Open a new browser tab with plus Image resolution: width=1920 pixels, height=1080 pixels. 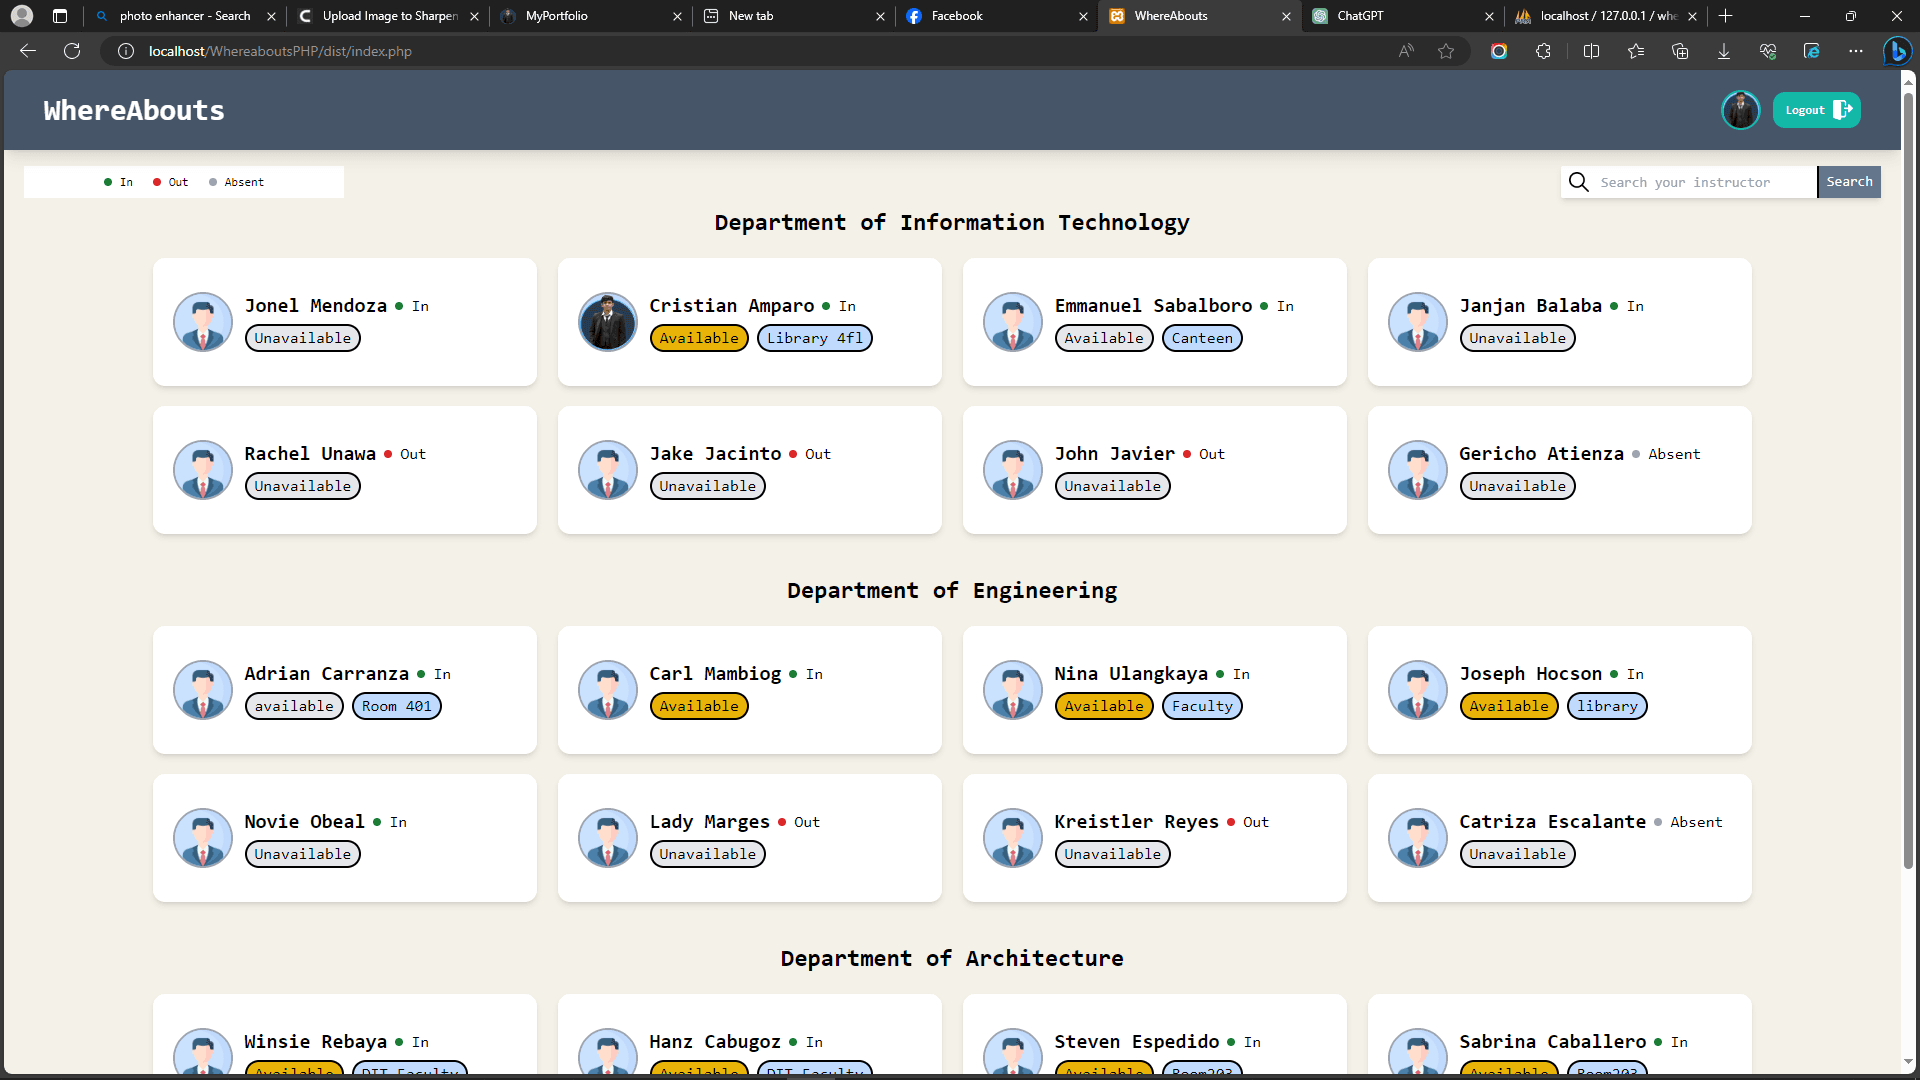1725,16
